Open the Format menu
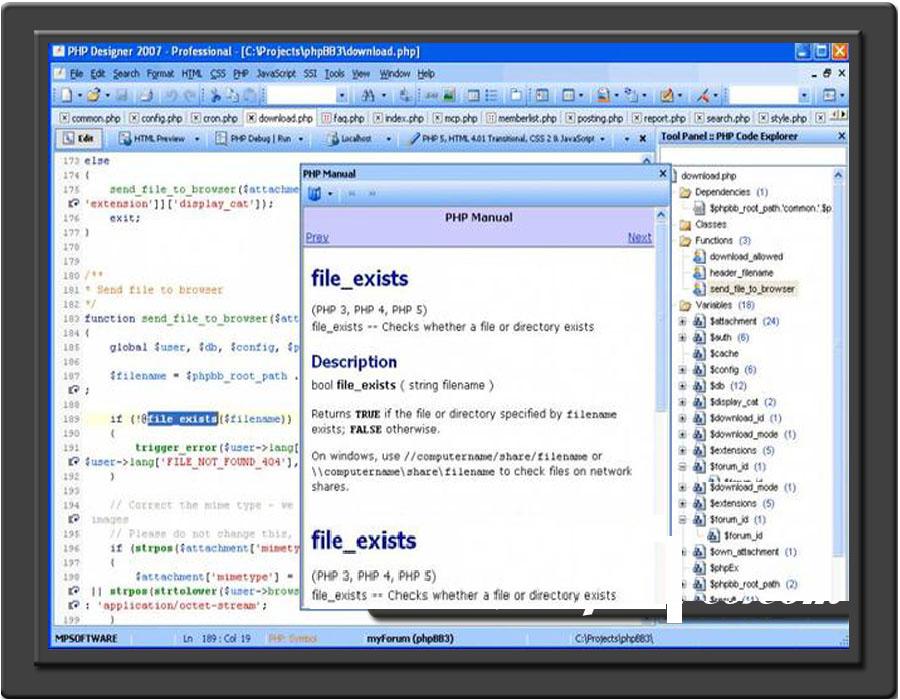Viewport: 900px width, 700px height. (x=160, y=73)
